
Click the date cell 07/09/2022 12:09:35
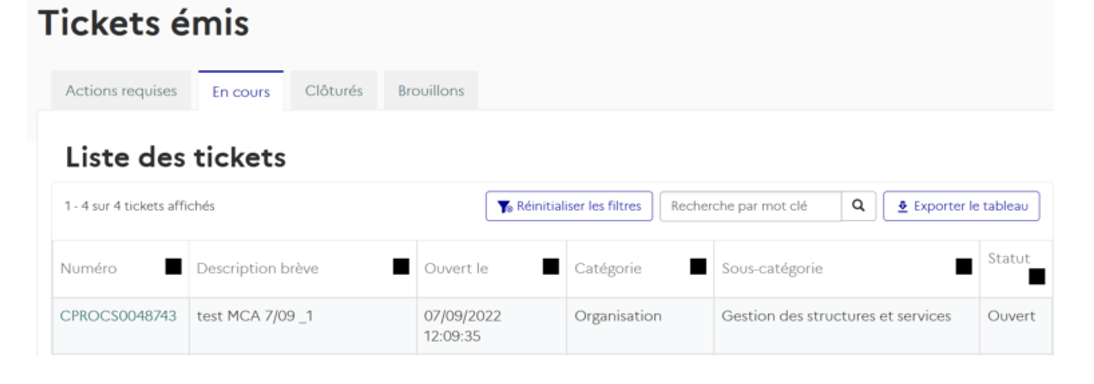pyautogui.click(x=492, y=326)
